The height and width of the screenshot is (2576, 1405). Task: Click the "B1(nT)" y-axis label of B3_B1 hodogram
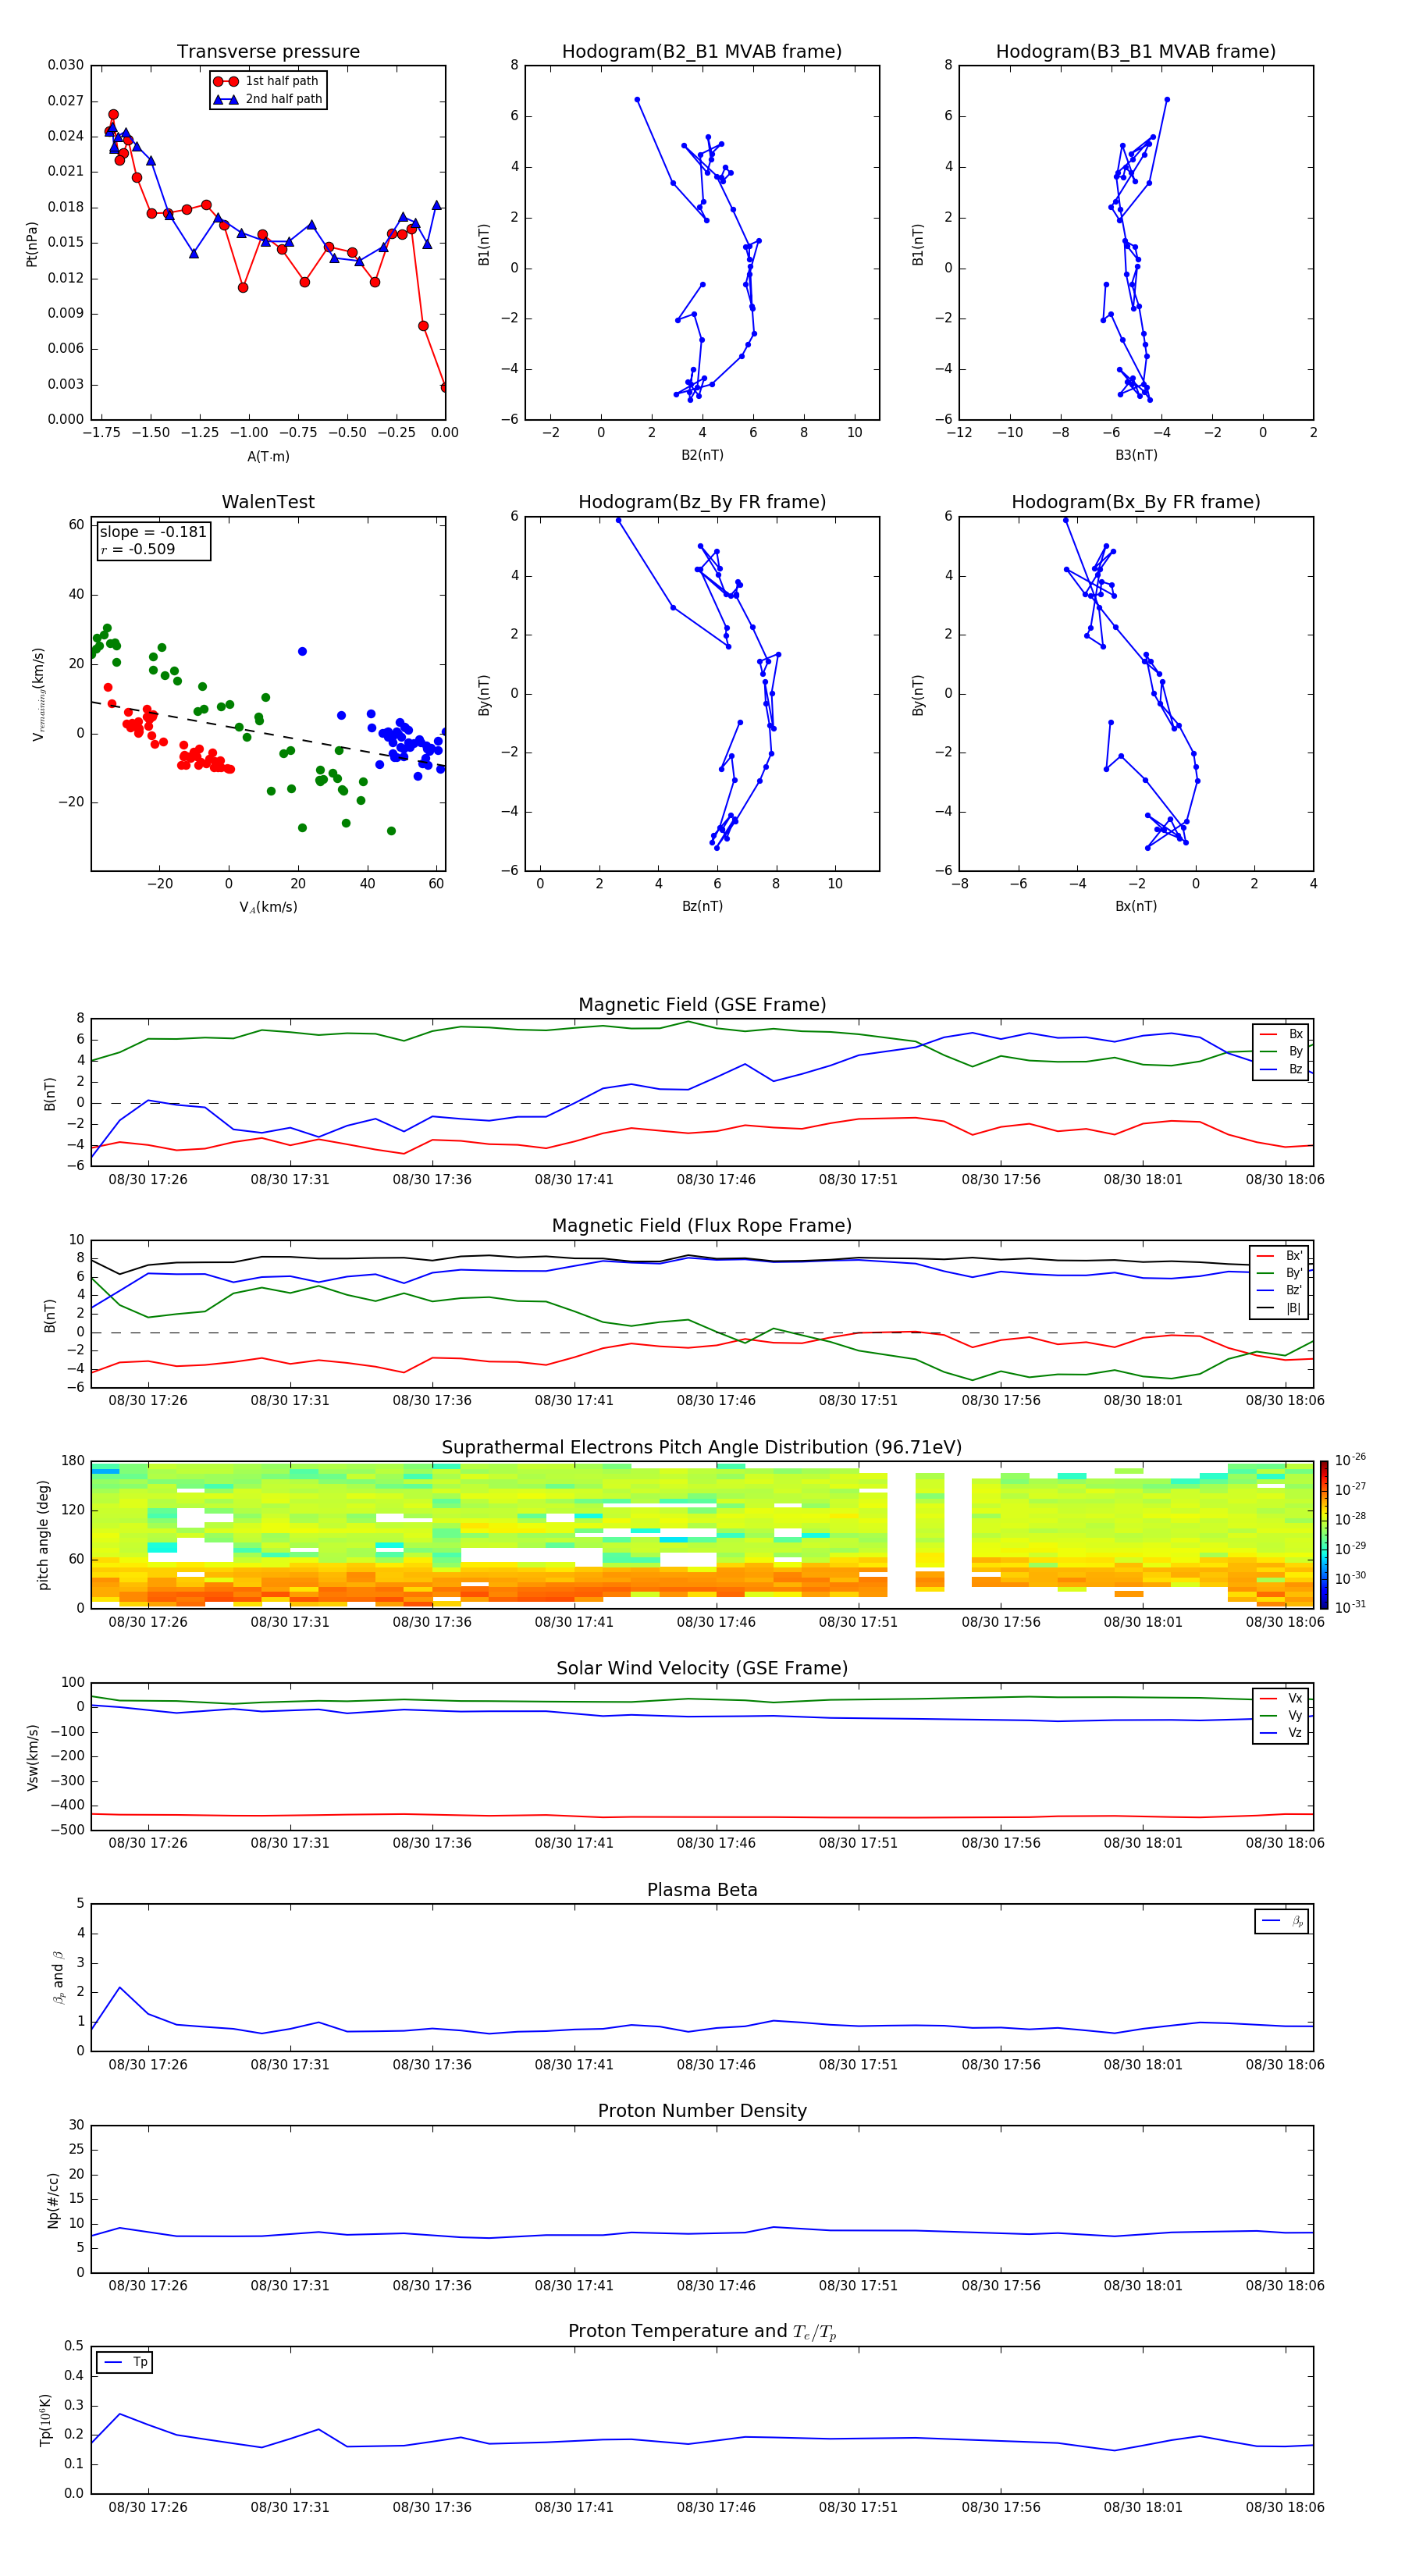[x=918, y=244]
